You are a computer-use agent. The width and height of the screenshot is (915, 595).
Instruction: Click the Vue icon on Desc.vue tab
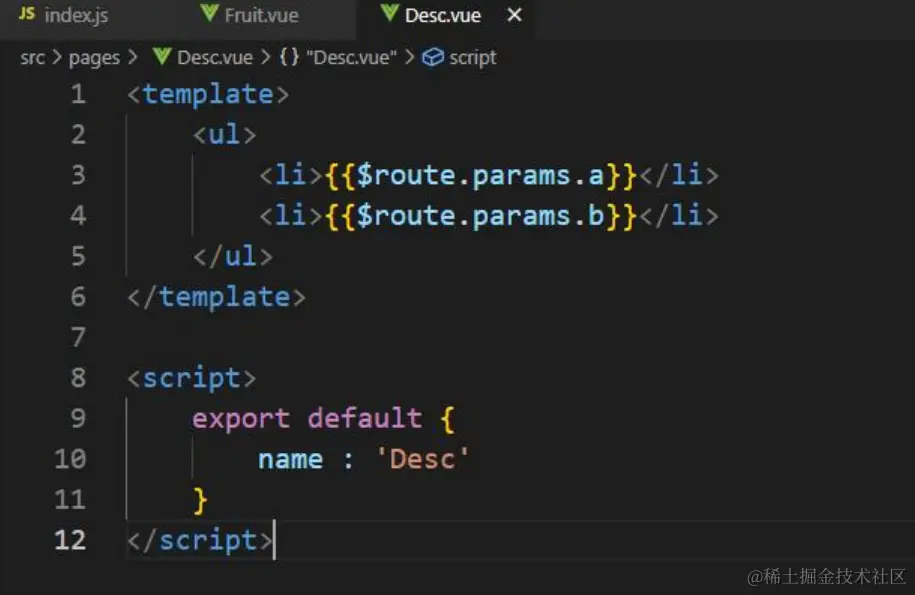coord(389,13)
